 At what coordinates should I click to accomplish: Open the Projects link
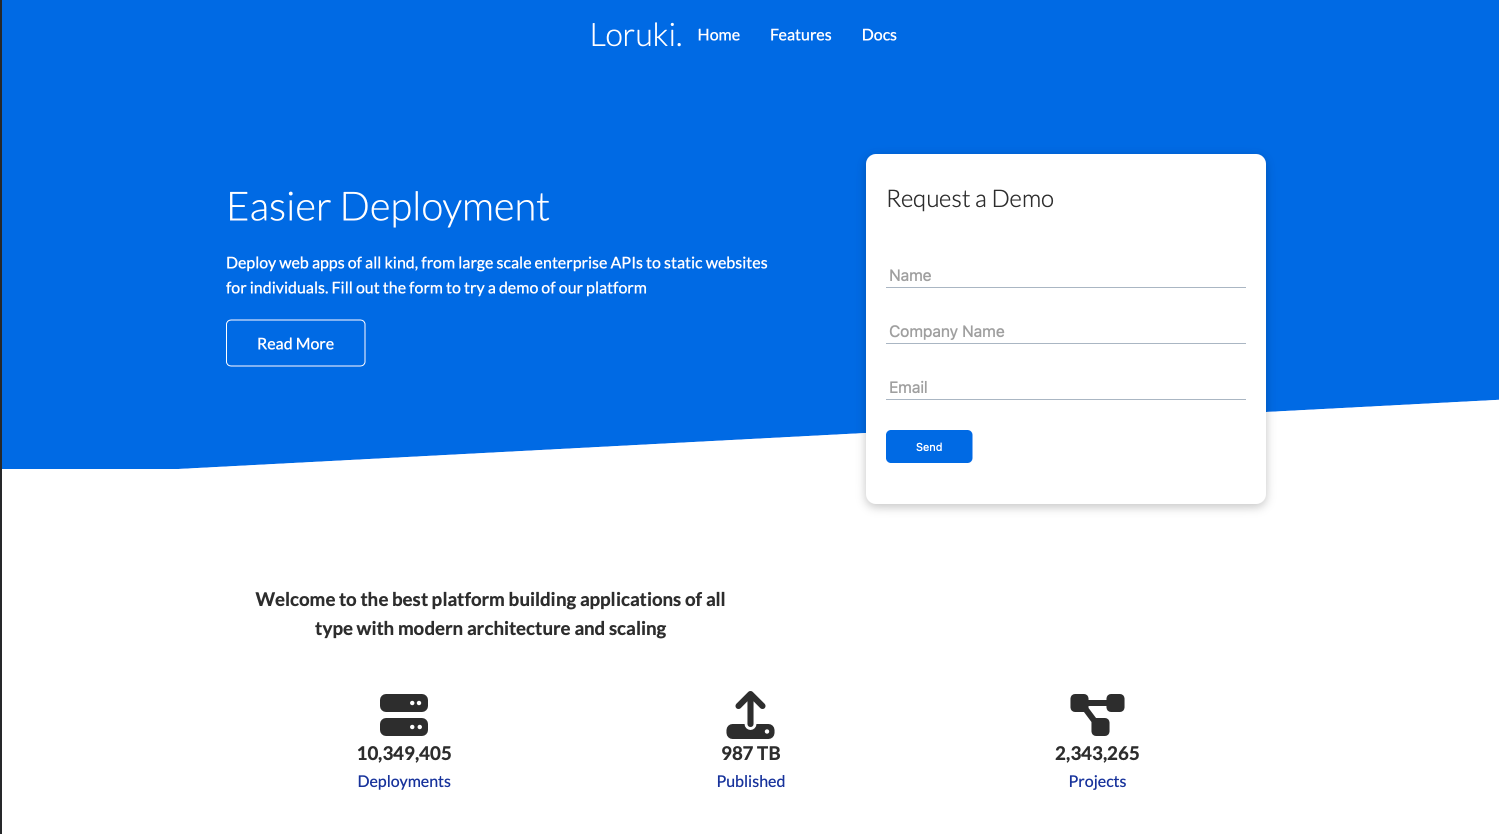click(x=1097, y=781)
